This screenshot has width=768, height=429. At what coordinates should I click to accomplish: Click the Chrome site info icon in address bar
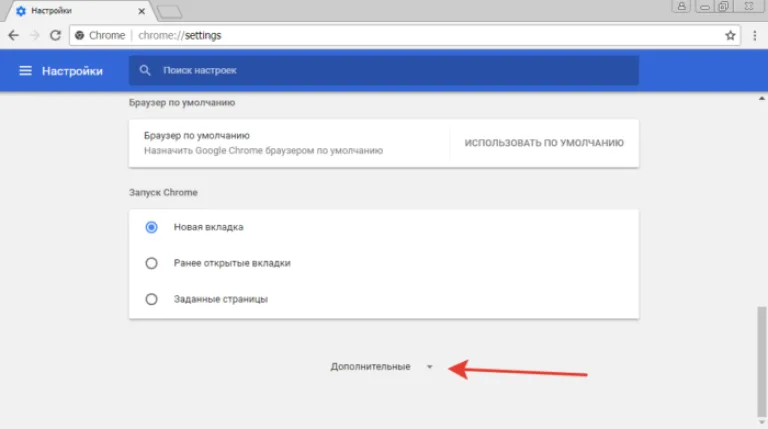pos(79,35)
